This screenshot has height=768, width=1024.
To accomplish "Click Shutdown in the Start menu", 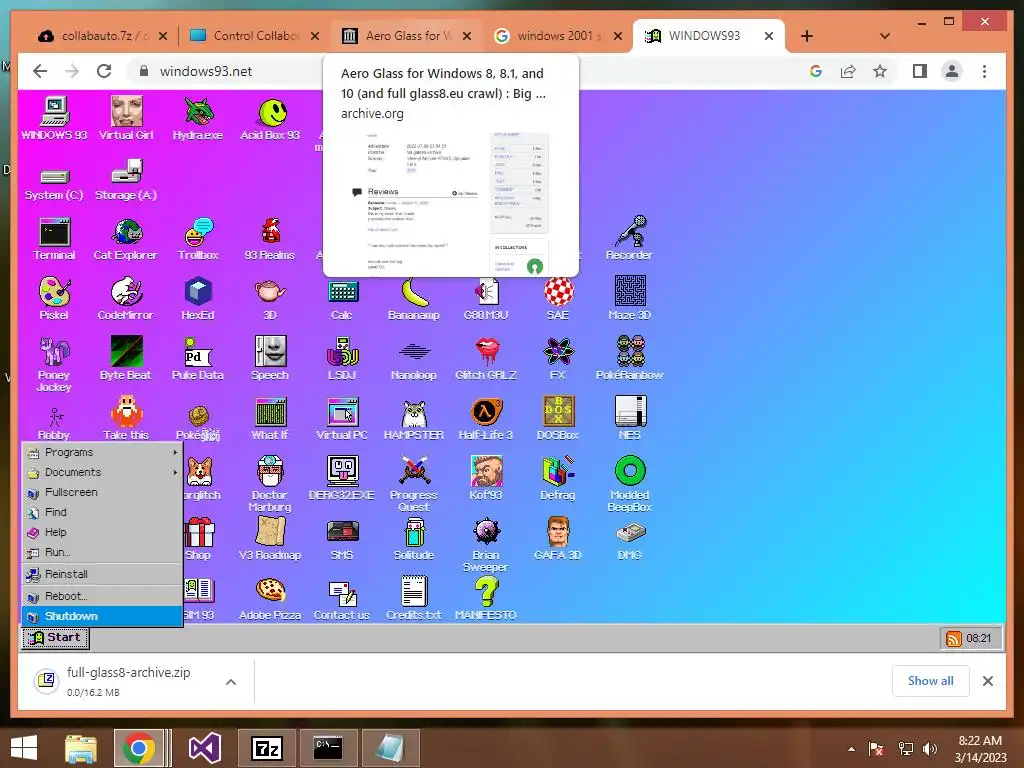I will tap(103, 616).
